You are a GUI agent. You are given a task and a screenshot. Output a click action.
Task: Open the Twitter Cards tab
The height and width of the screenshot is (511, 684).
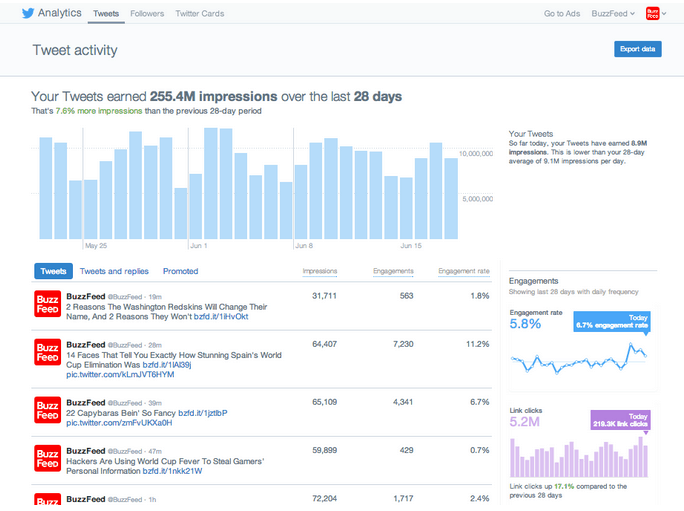click(x=200, y=14)
